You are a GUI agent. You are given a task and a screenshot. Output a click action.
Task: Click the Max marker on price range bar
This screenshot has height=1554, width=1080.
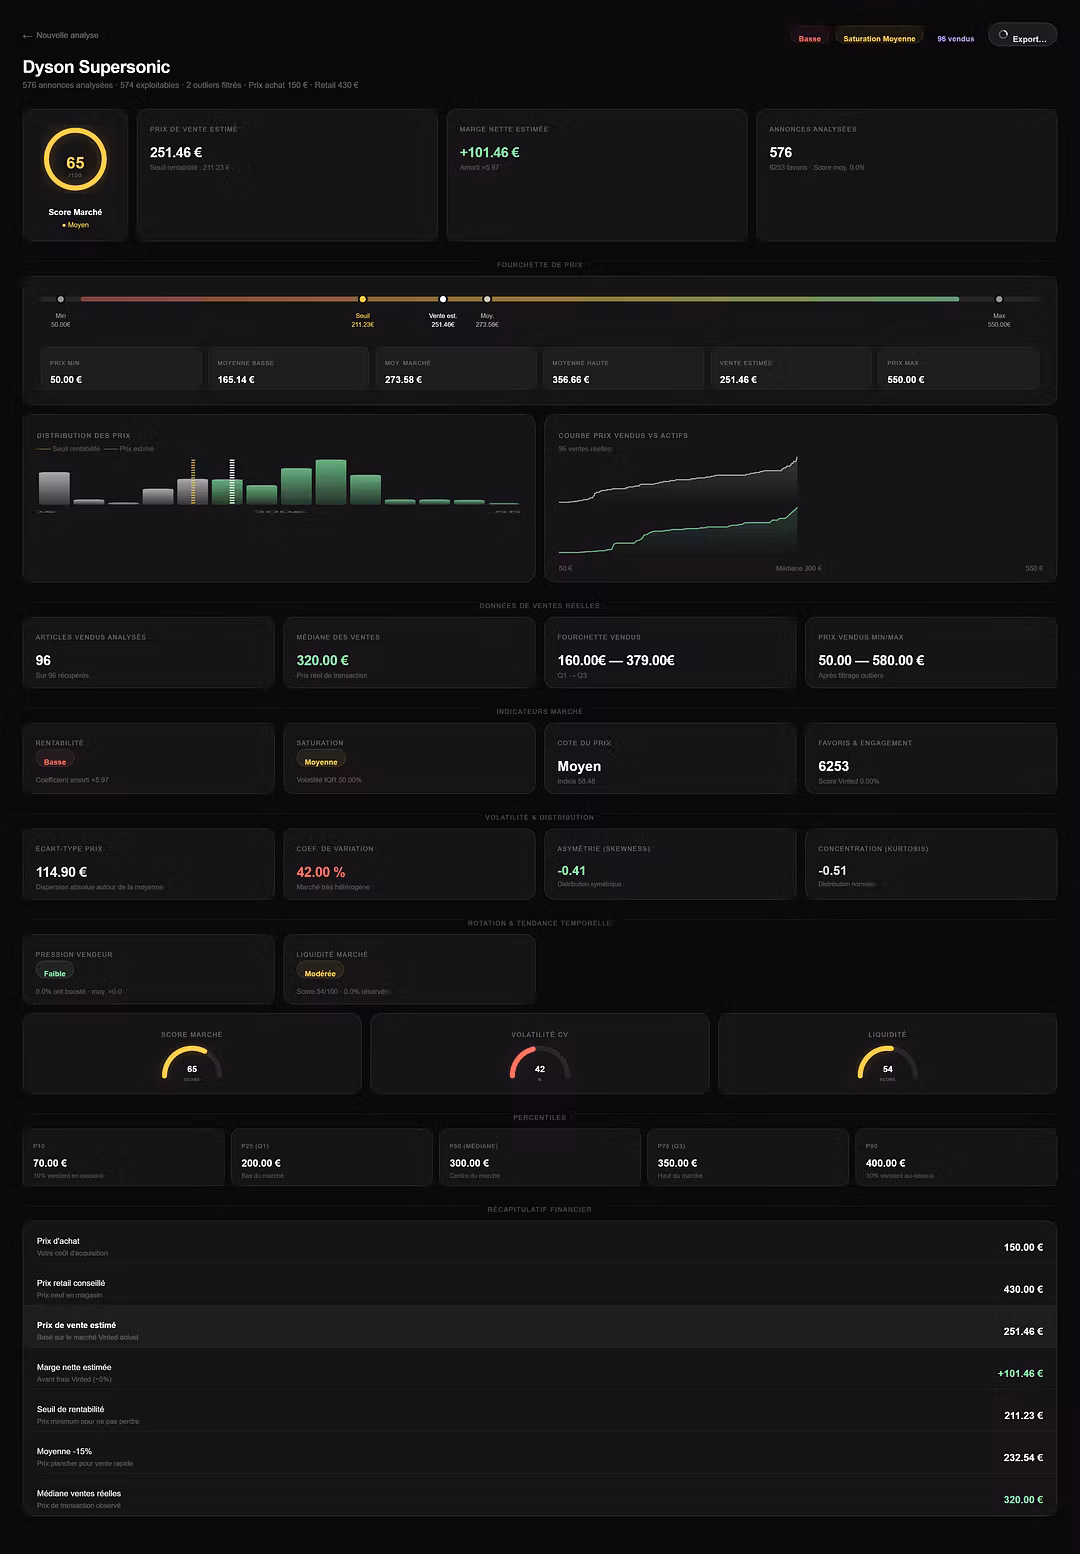tap(999, 299)
